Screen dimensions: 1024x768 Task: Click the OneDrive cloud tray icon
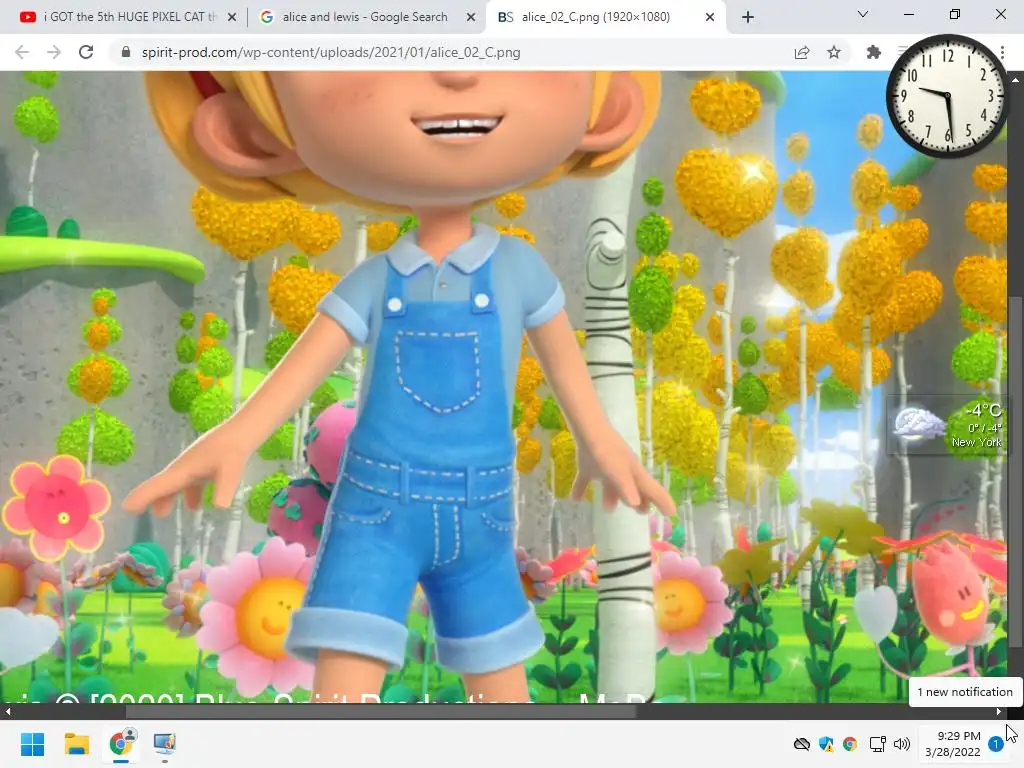pos(801,744)
